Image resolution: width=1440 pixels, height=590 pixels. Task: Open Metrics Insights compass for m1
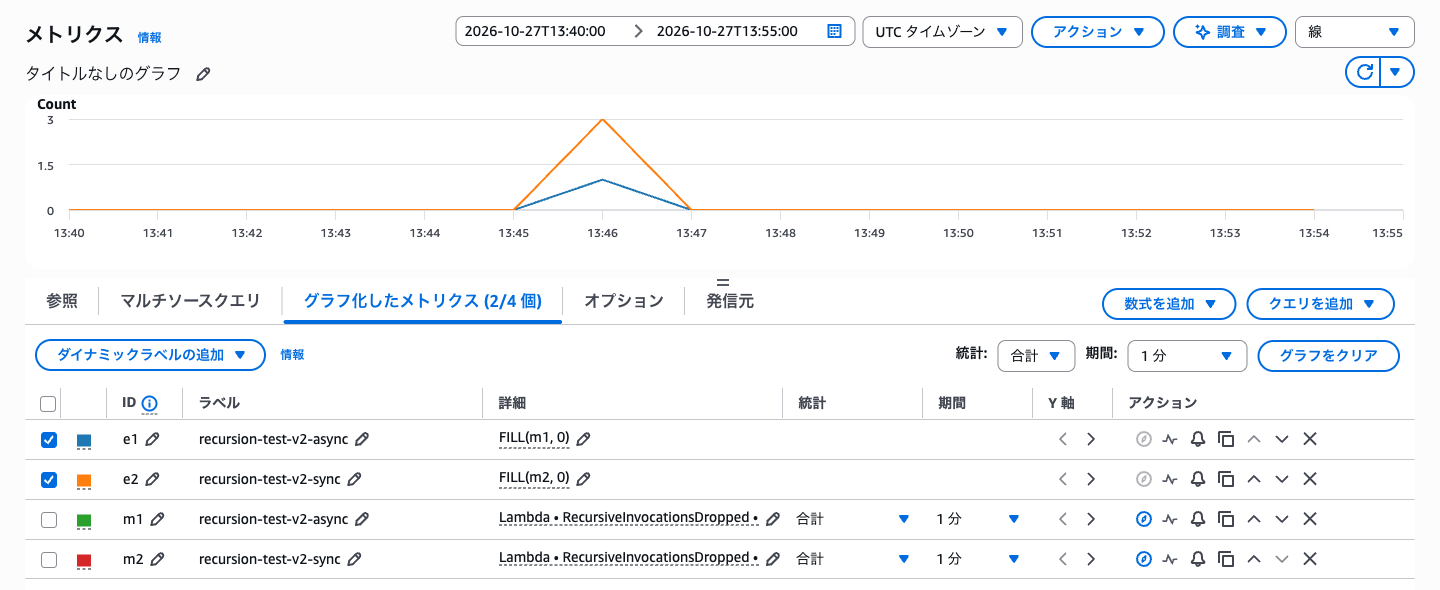point(1144,519)
